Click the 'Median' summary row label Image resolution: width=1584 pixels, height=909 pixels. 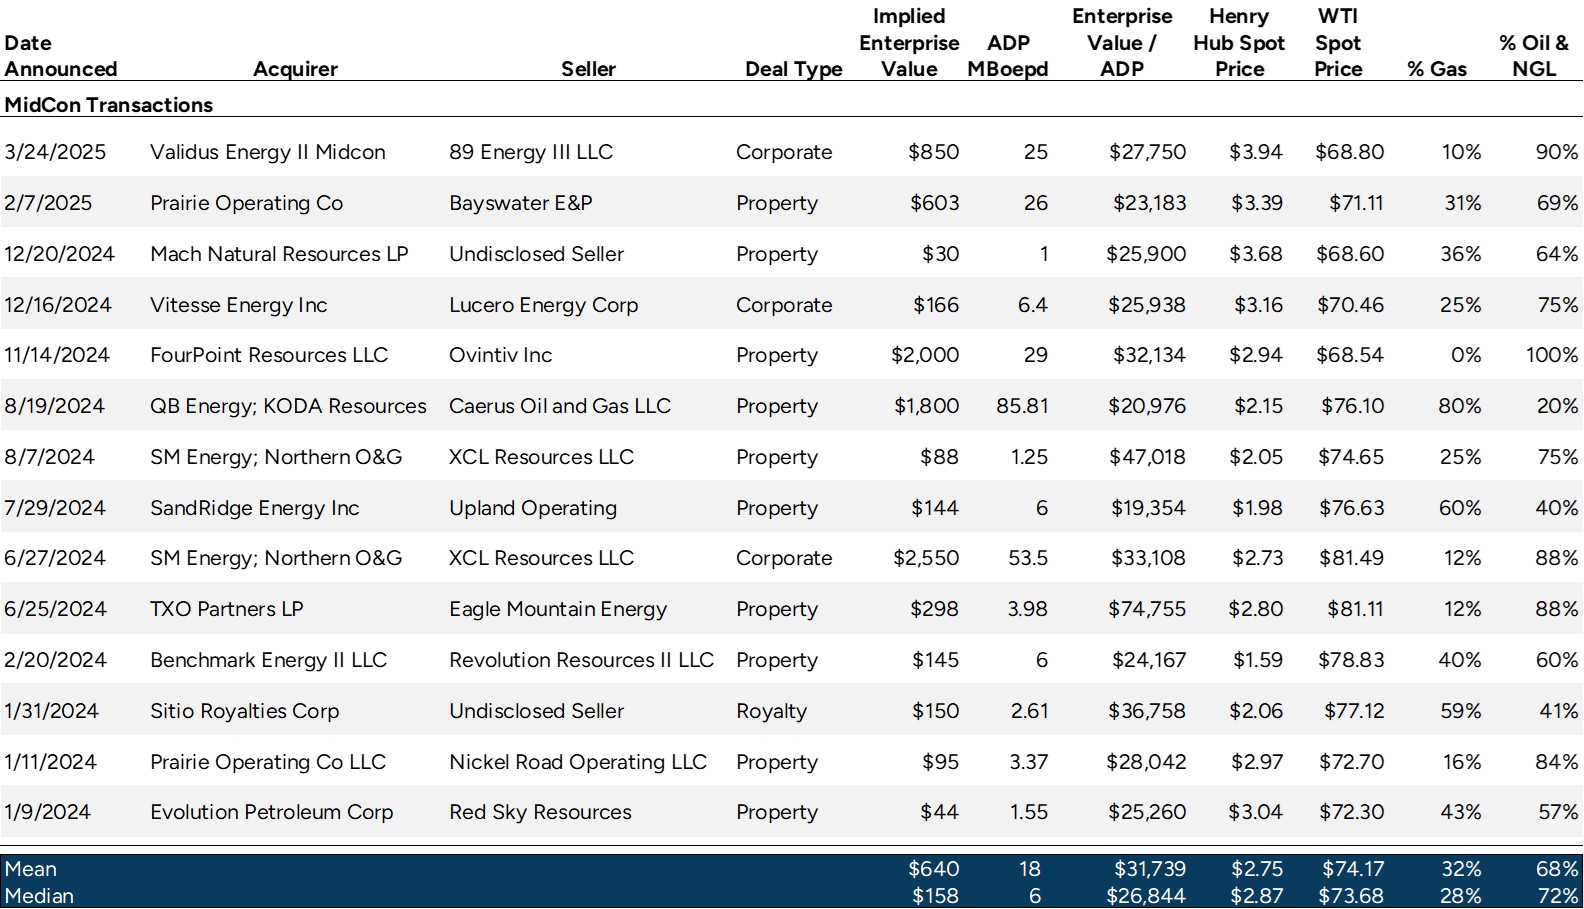[39, 896]
